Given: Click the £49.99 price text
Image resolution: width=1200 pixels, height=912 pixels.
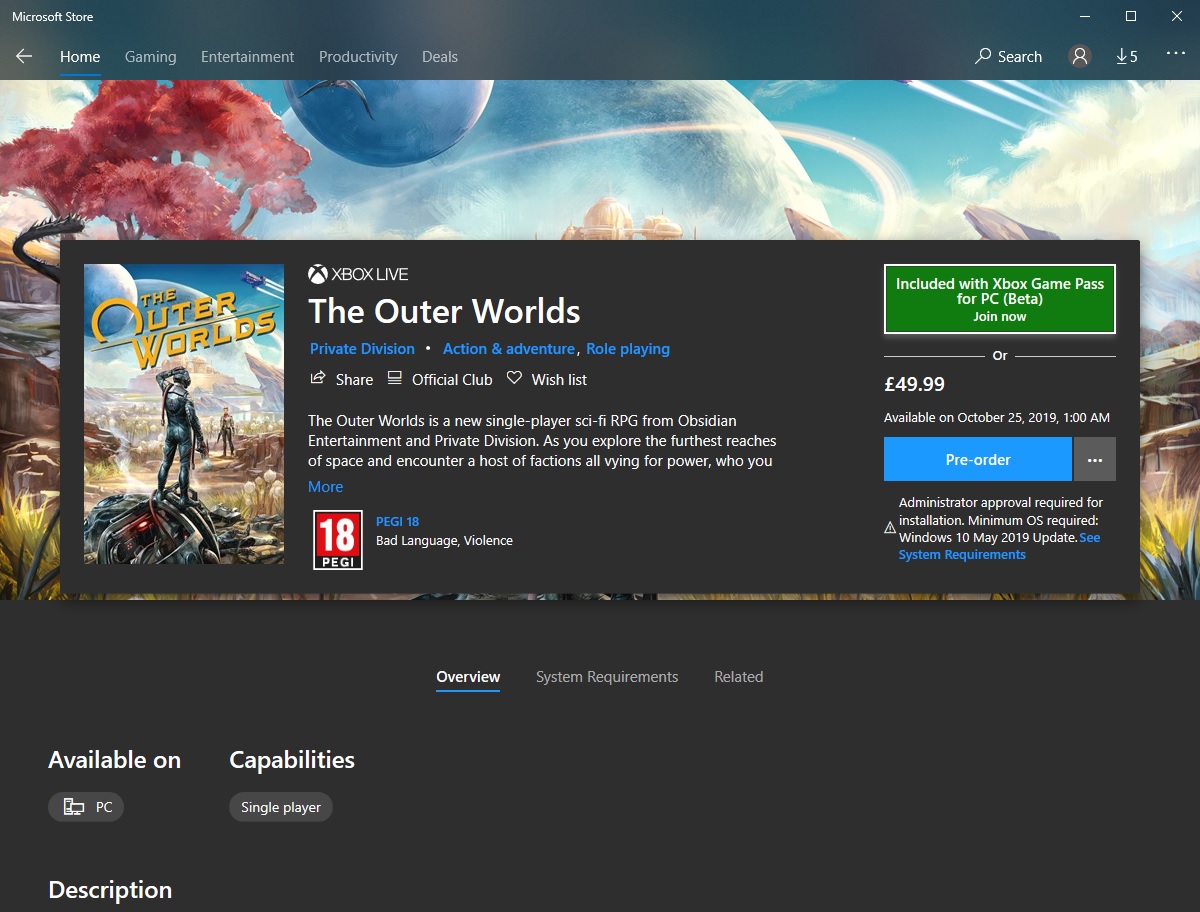Looking at the screenshot, I should [x=915, y=384].
